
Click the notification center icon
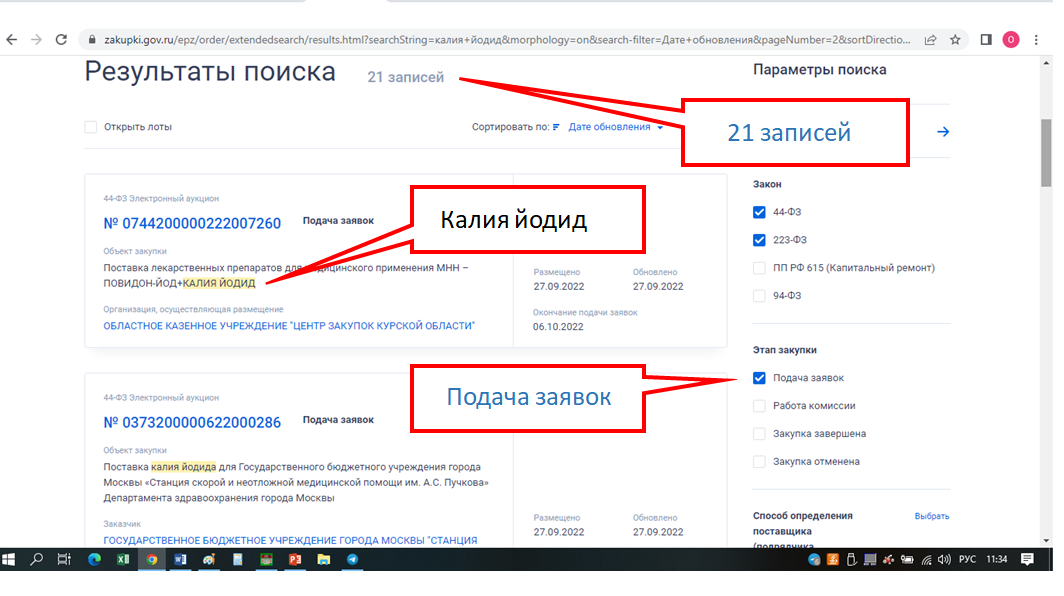click(1027, 561)
